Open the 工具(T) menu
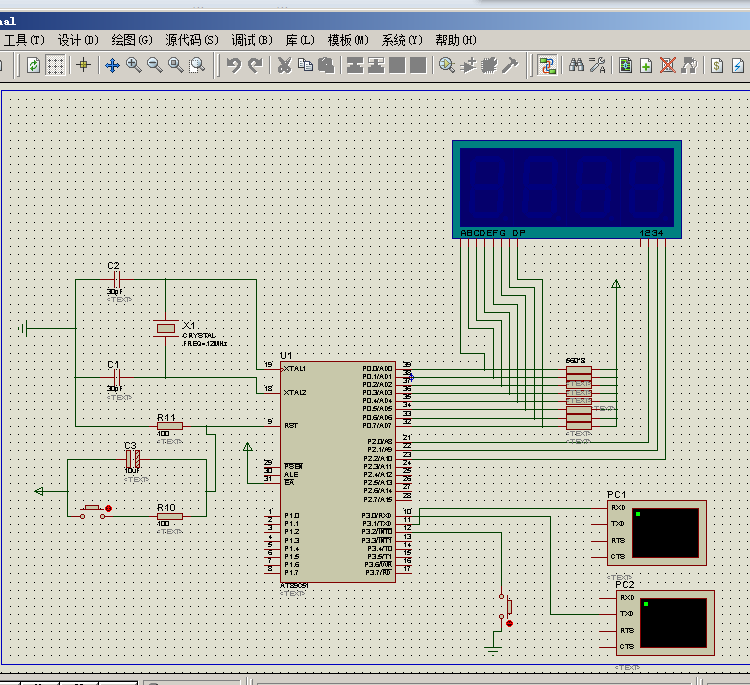The height and width of the screenshot is (685, 750). [x=24, y=40]
